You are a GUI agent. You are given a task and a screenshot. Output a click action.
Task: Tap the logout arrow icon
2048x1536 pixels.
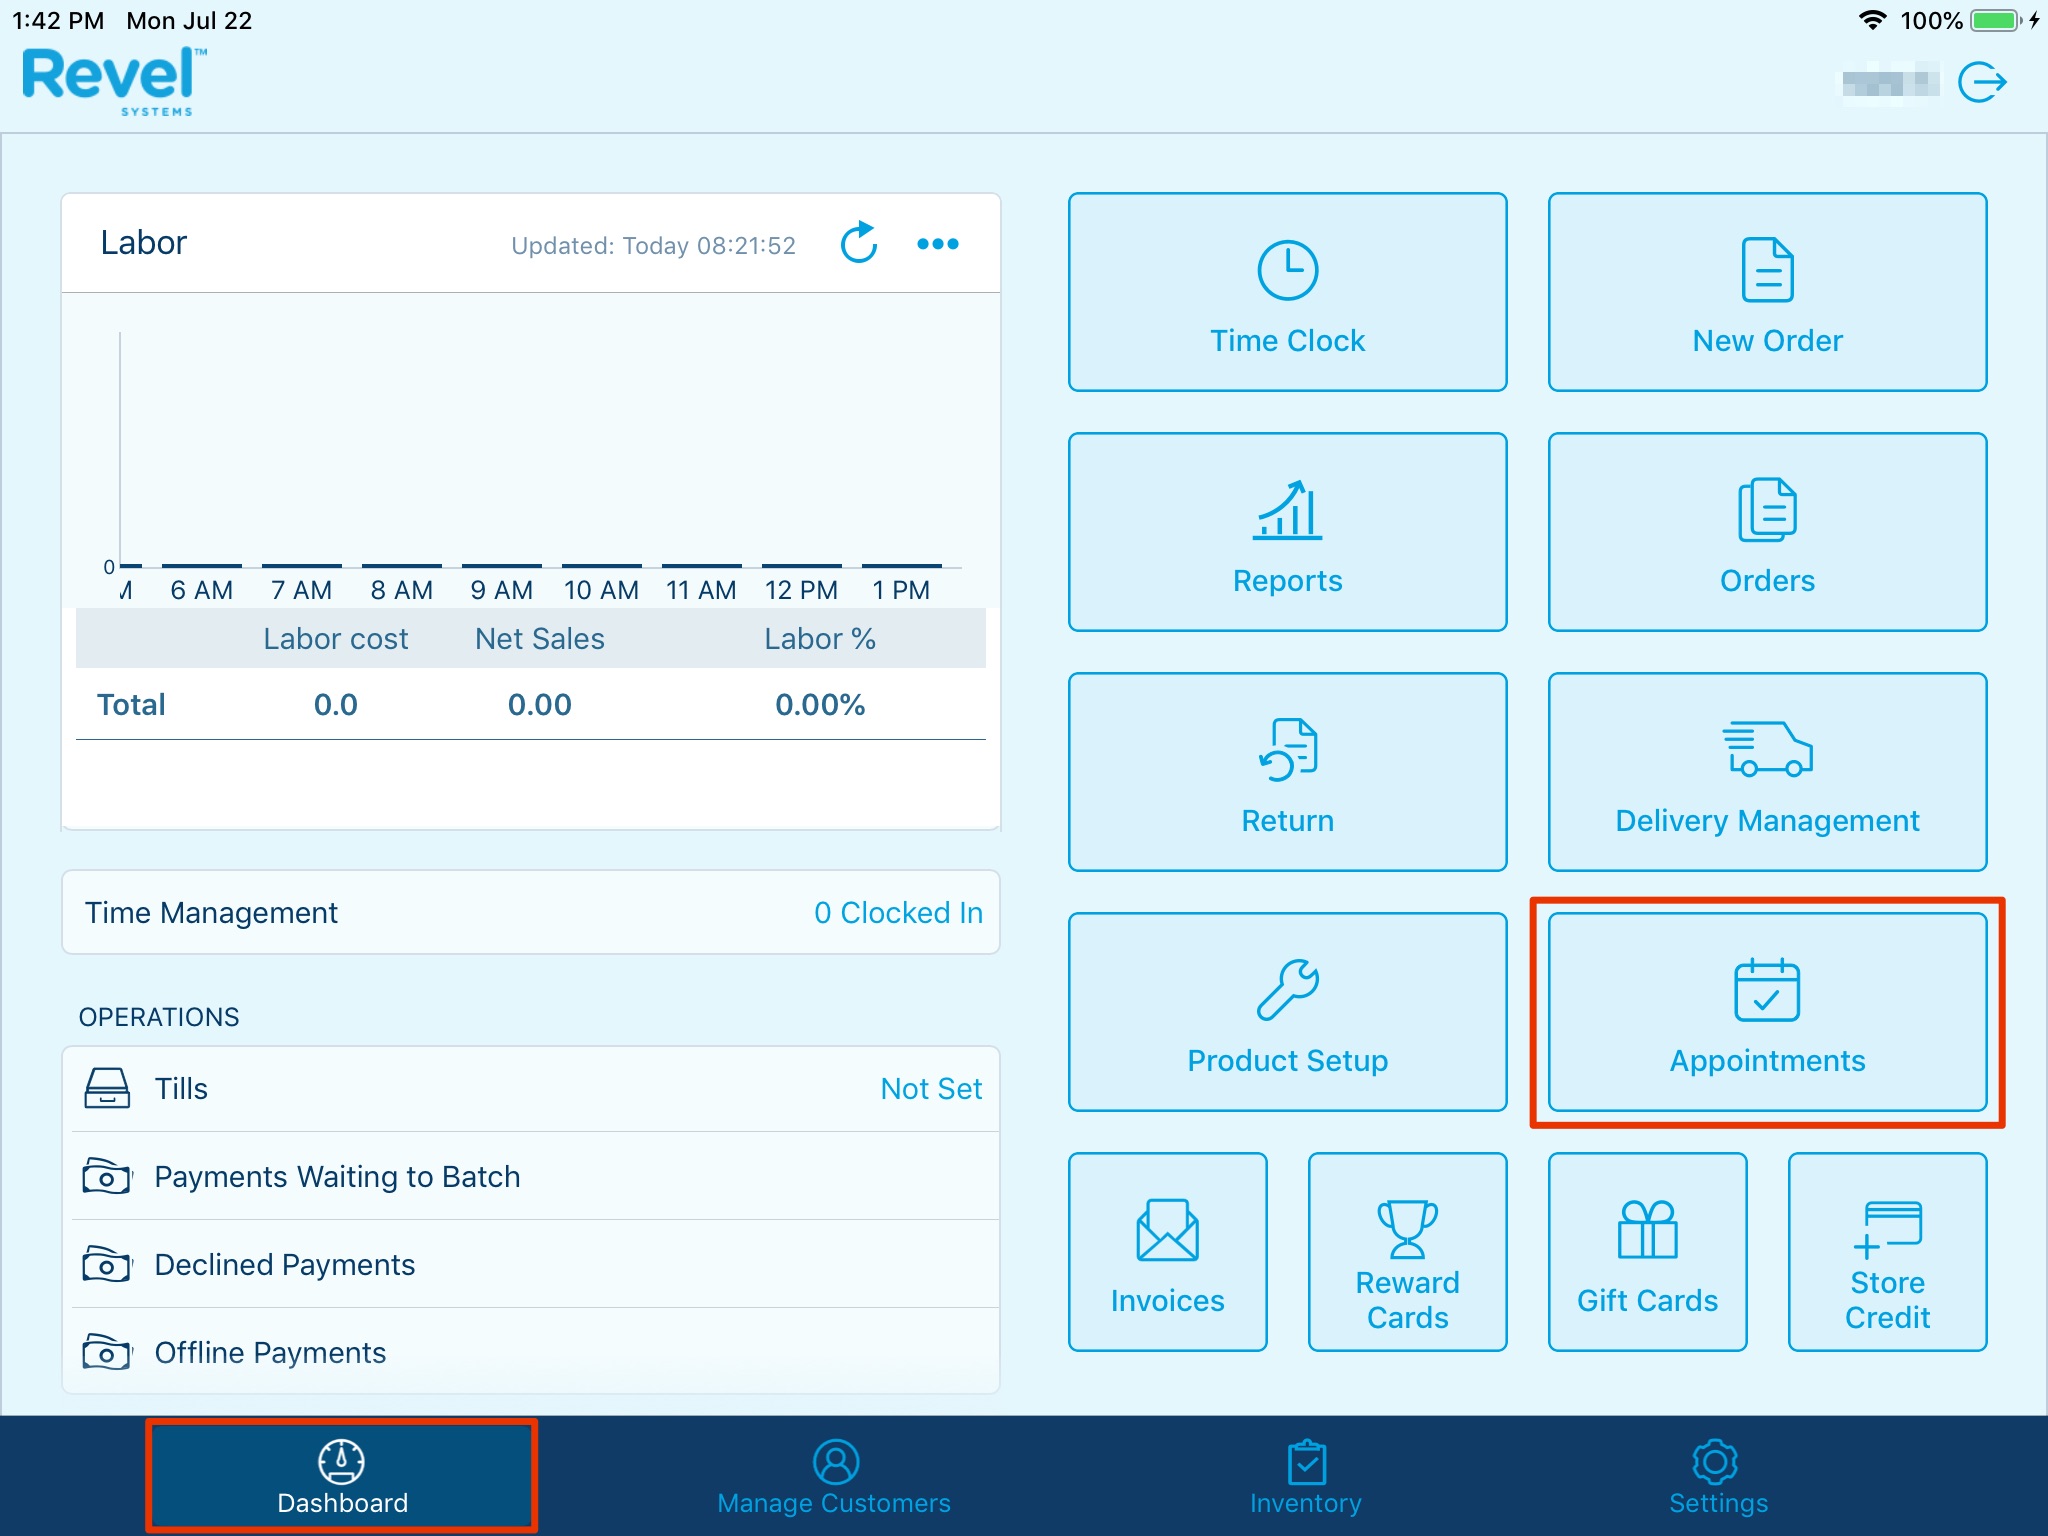pos(1981,82)
